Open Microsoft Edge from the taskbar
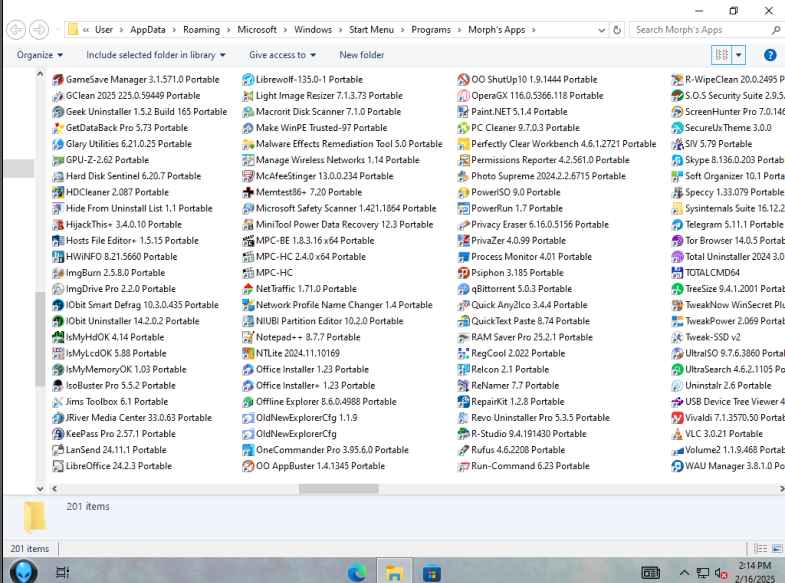 [x=357, y=572]
